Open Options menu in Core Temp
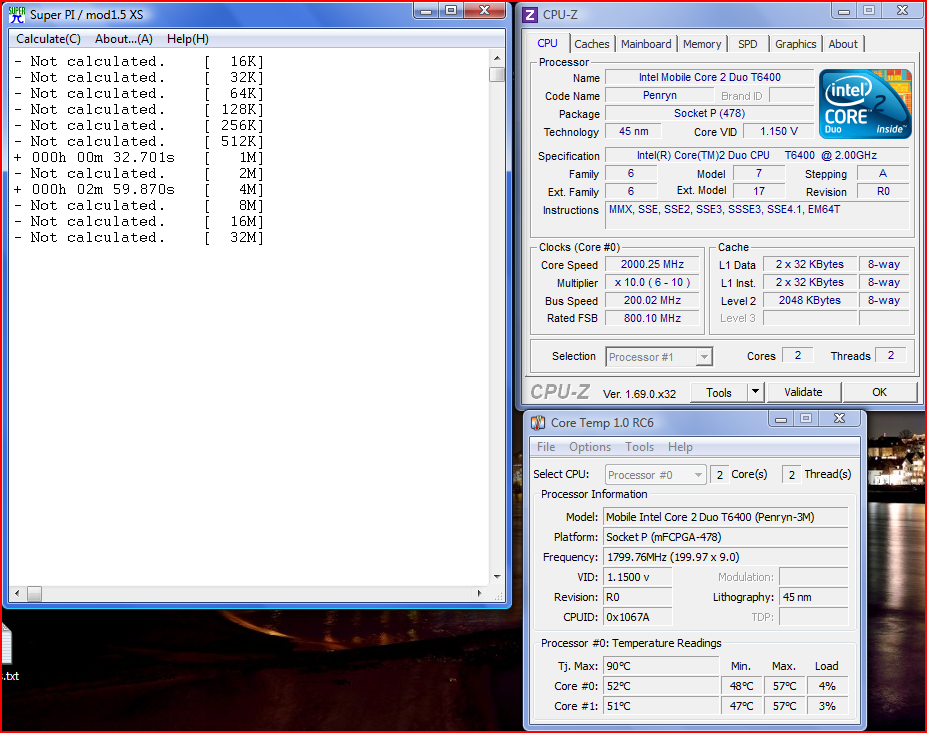Screen dimensions: 927x733 pyautogui.click(x=590, y=447)
